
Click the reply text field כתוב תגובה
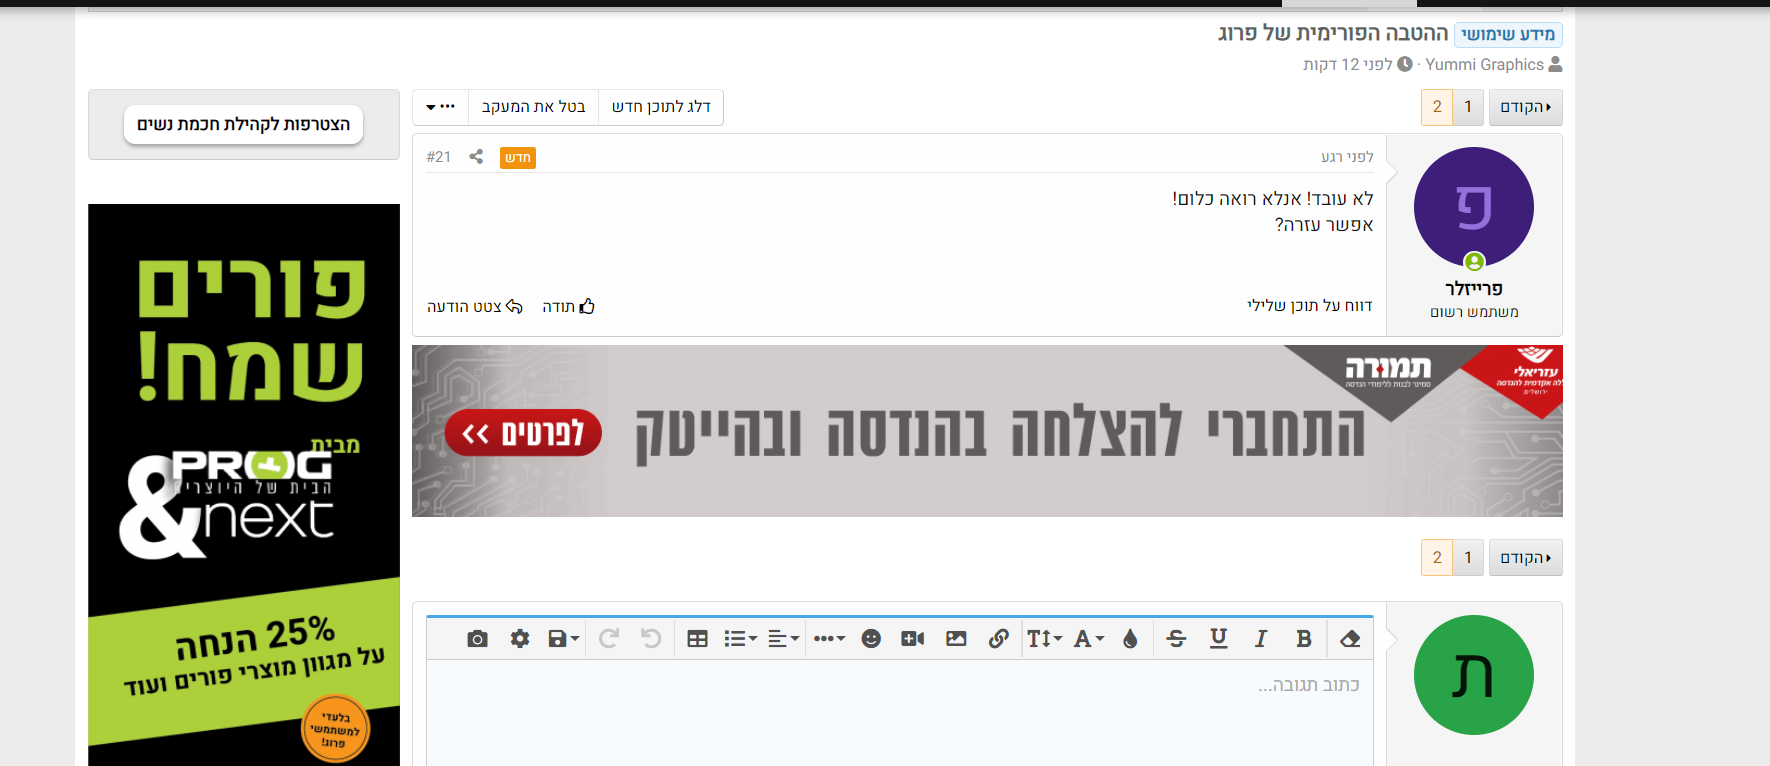(900, 712)
